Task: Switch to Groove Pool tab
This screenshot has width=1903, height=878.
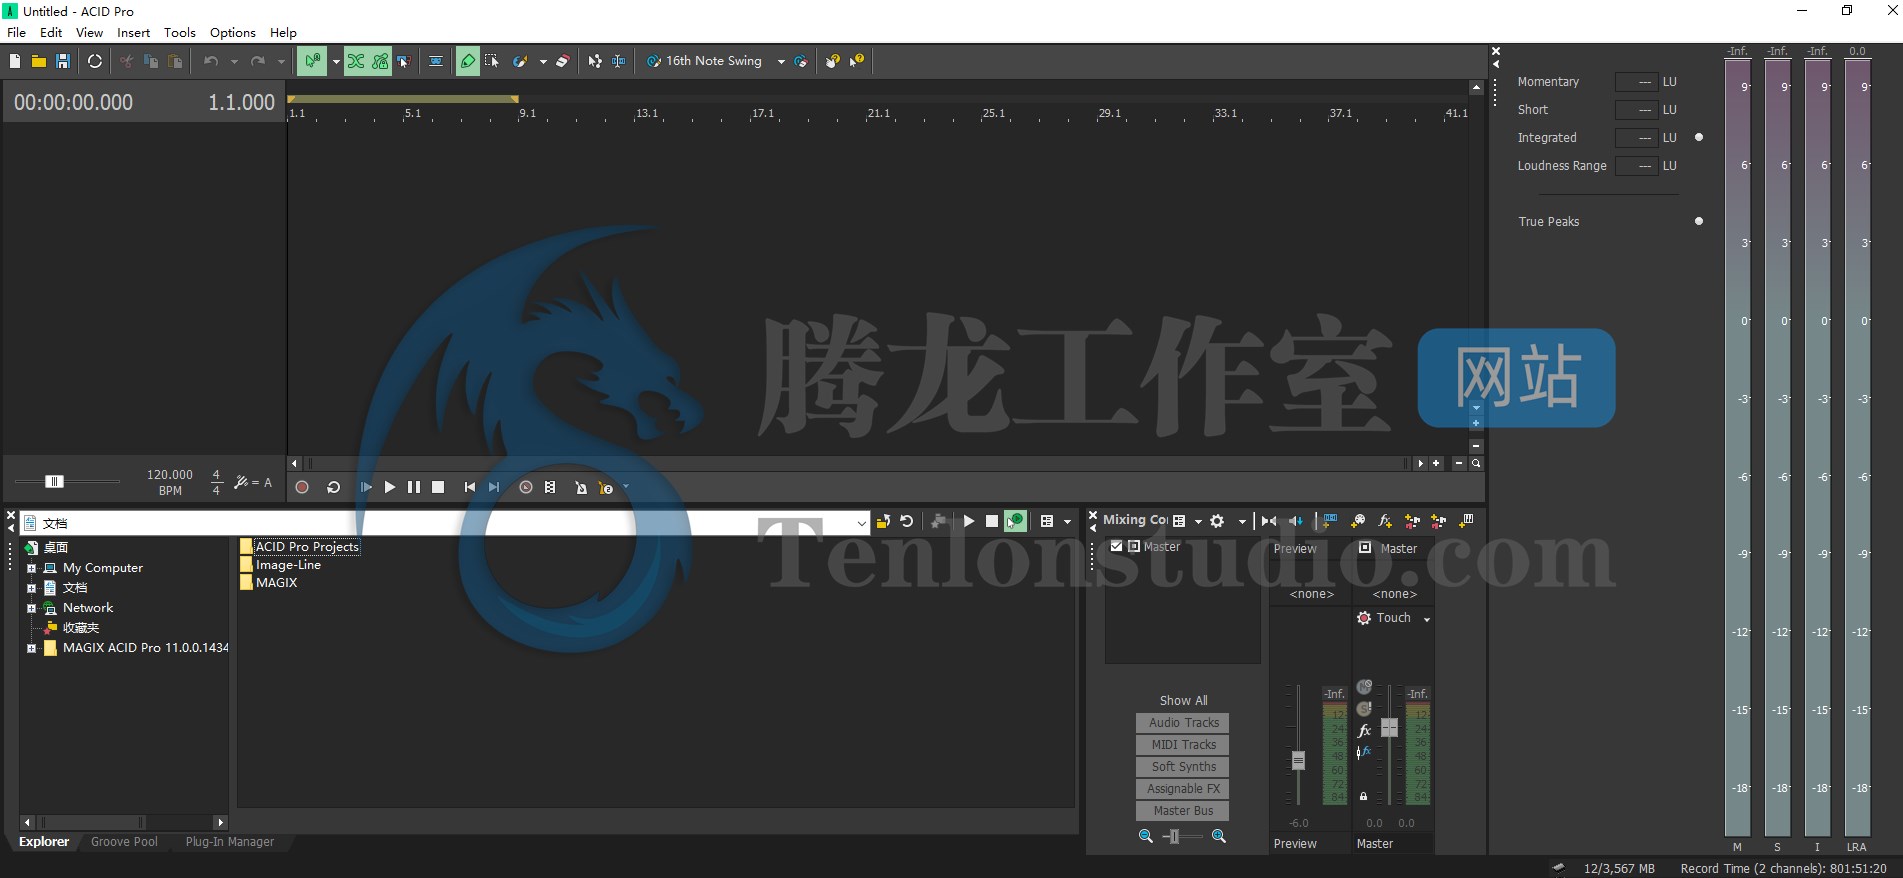Action: [124, 842]
